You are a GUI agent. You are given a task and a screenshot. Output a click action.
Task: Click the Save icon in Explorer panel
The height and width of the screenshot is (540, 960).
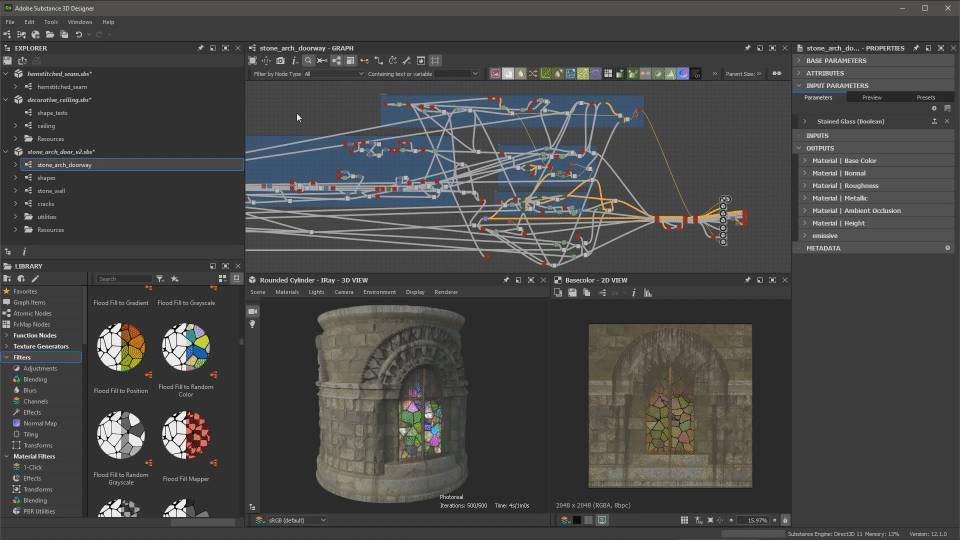point(8,61)
